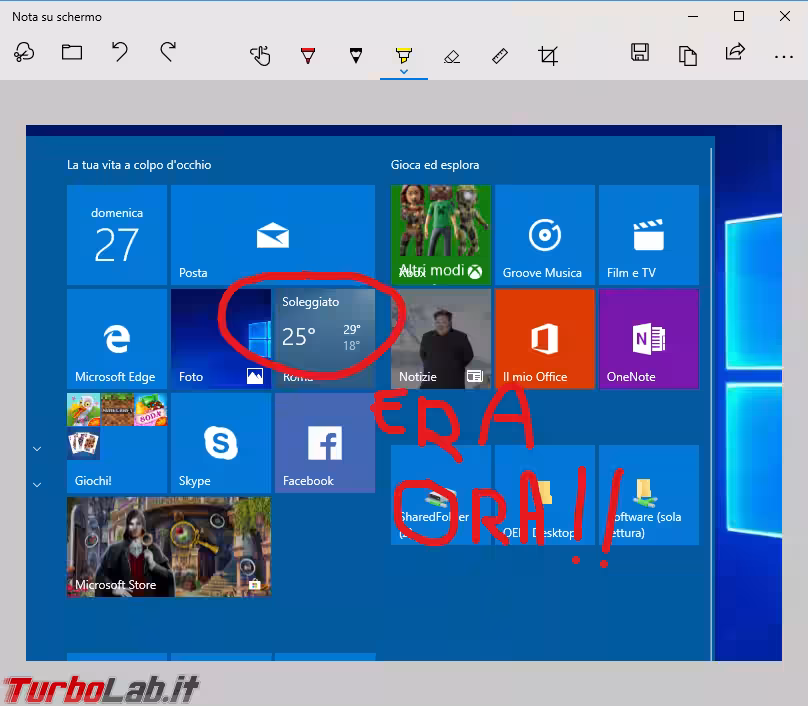The image size is (808, 706).
Task: Copy the snip to clipboard
Action: point(688,55)
